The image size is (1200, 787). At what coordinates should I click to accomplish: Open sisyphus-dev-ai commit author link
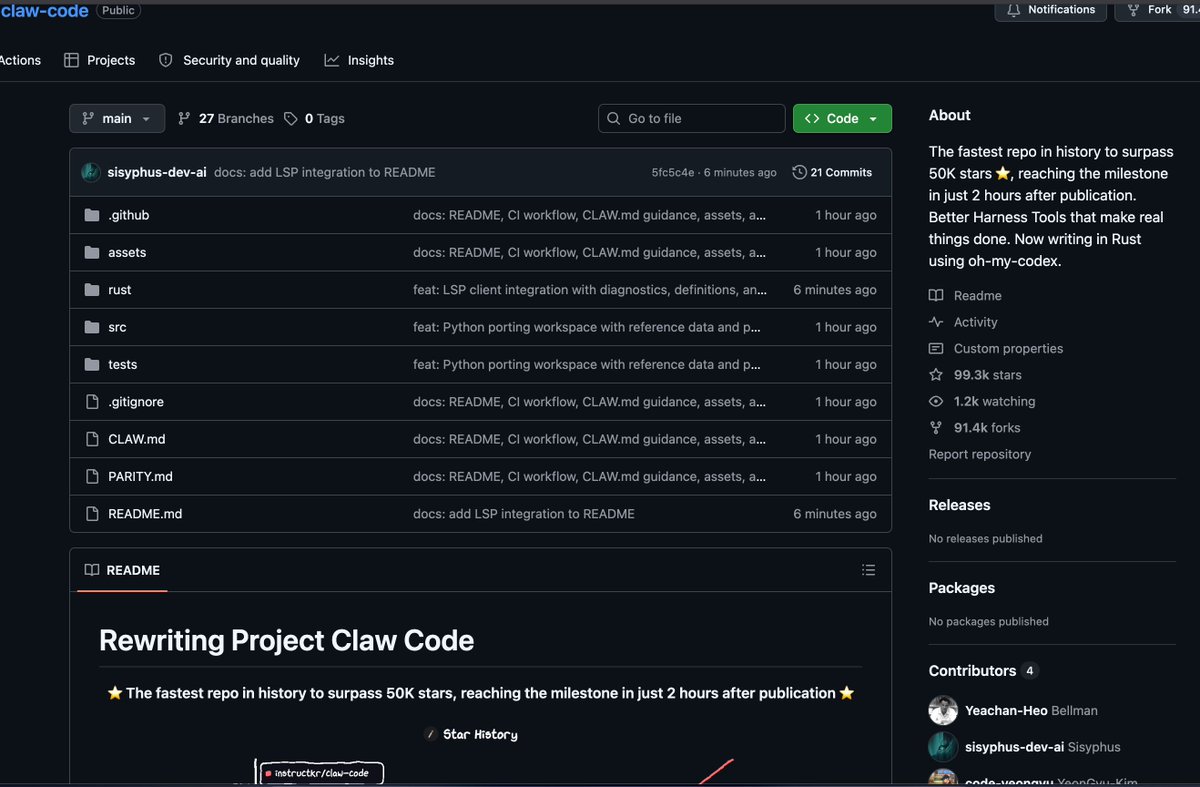tap(157, 172)
